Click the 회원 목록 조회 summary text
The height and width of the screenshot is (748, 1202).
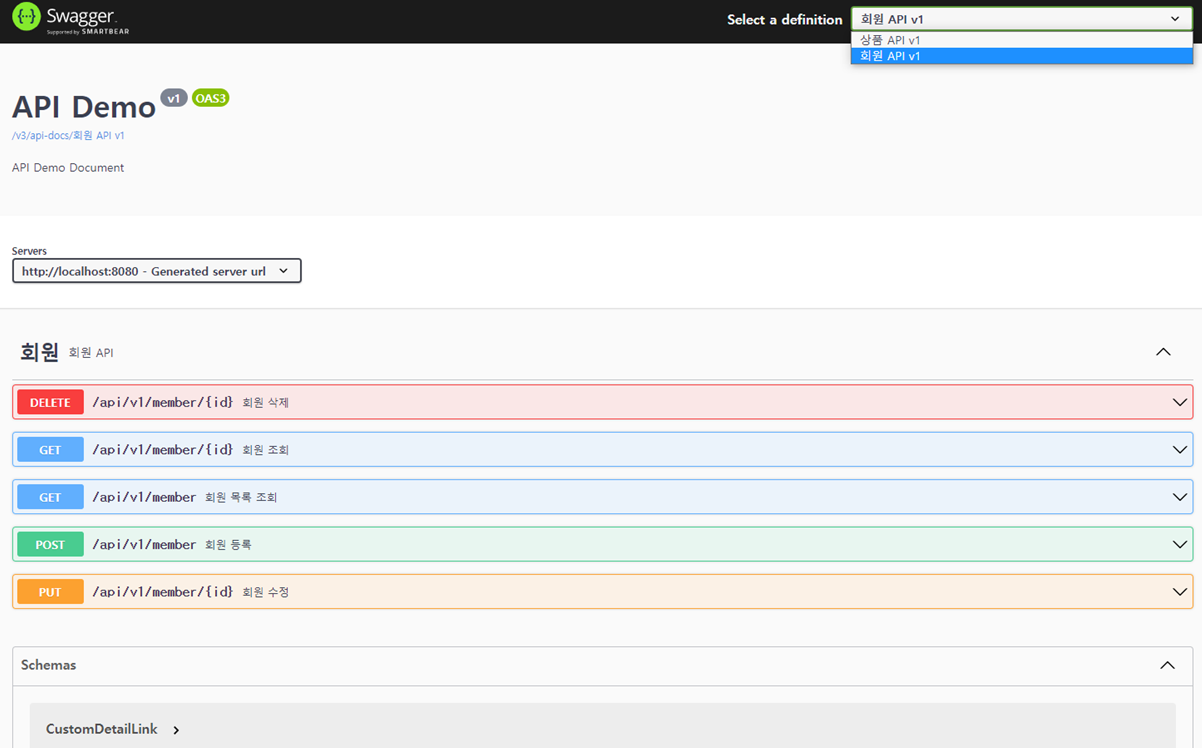tap(241, 498)
